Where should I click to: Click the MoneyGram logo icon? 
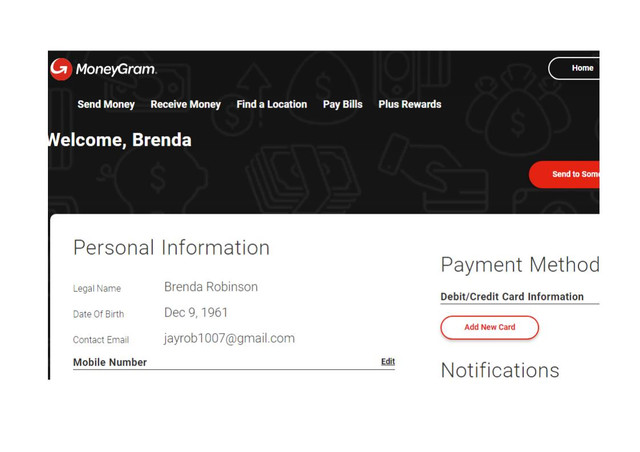tap(61, 69)
